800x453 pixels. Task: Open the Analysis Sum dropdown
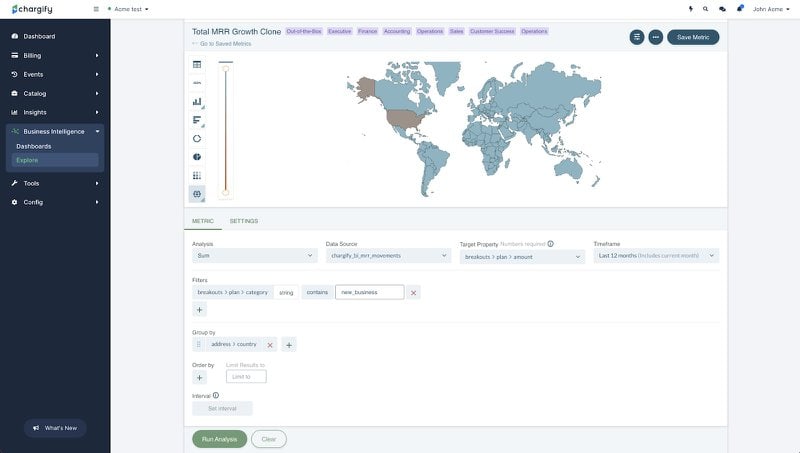click(255, 256)
